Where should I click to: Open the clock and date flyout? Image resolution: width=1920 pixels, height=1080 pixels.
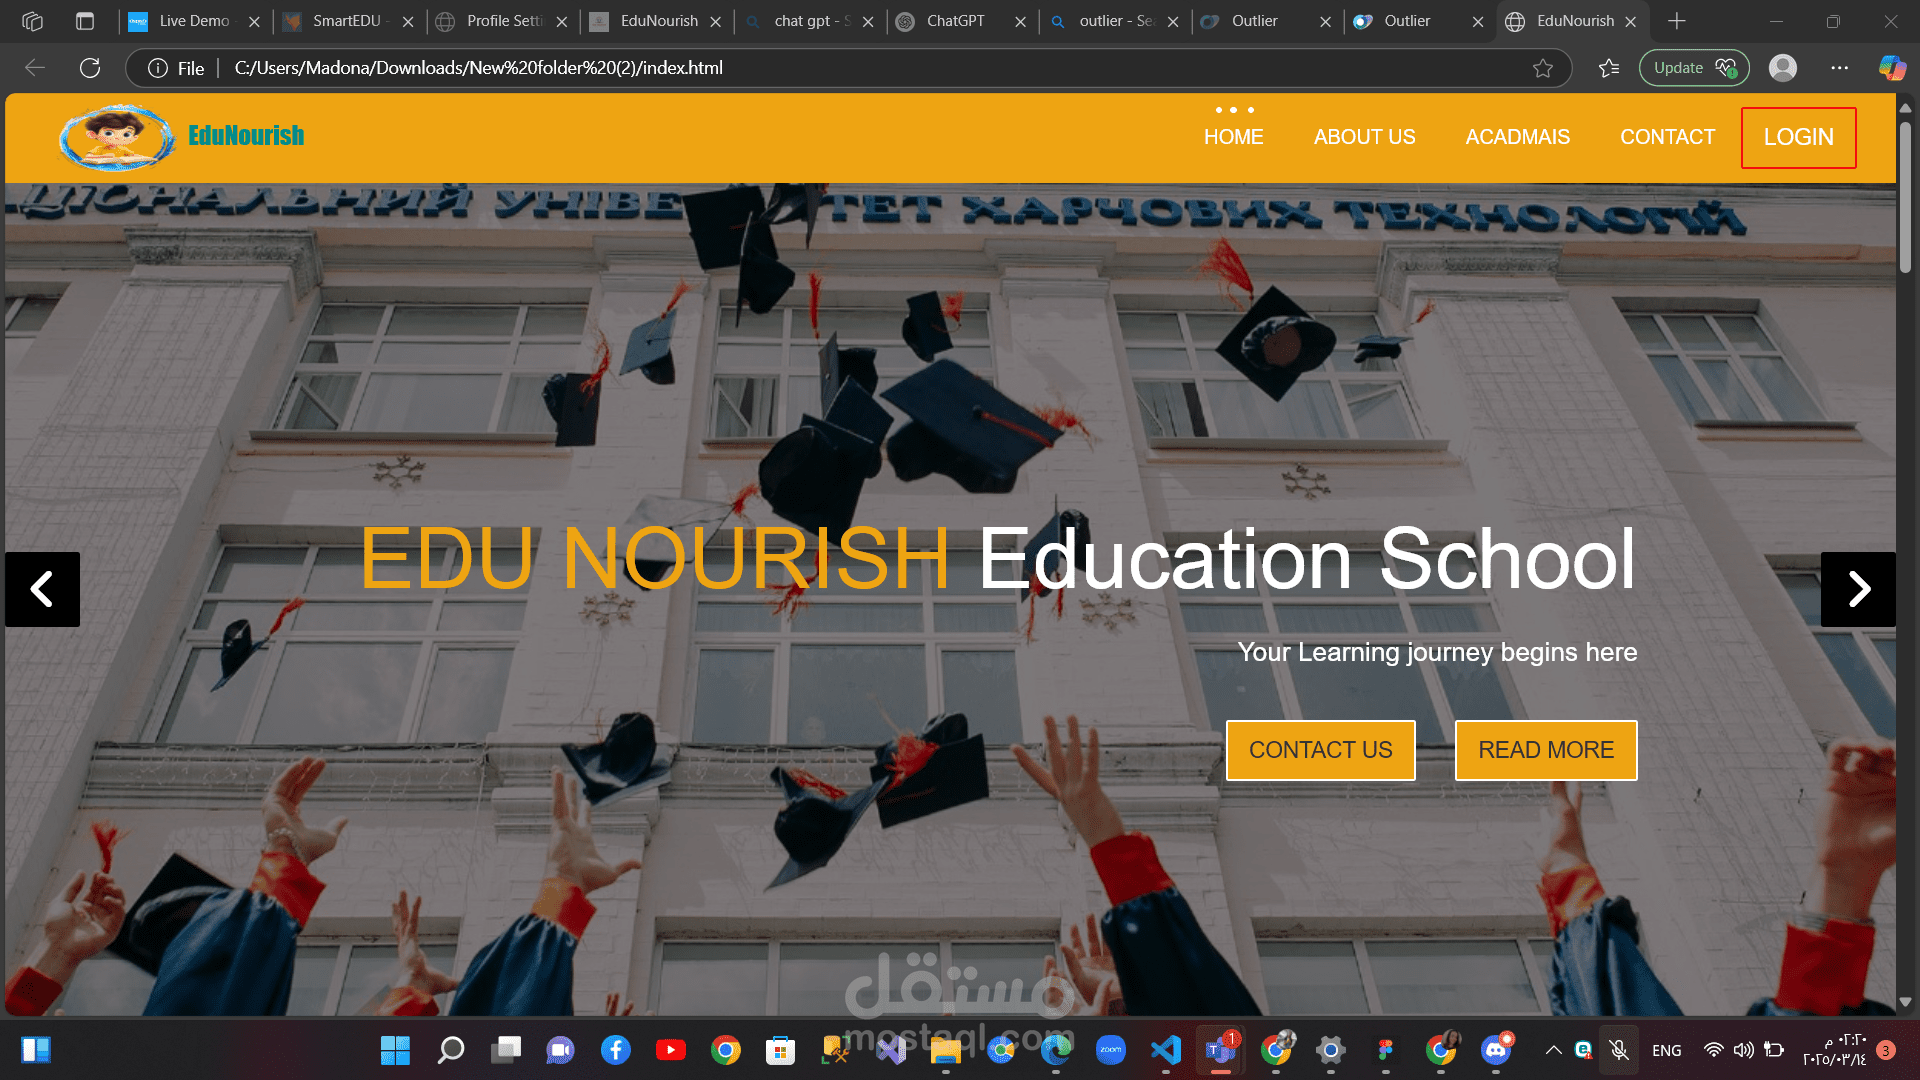coord(1835,1050)
